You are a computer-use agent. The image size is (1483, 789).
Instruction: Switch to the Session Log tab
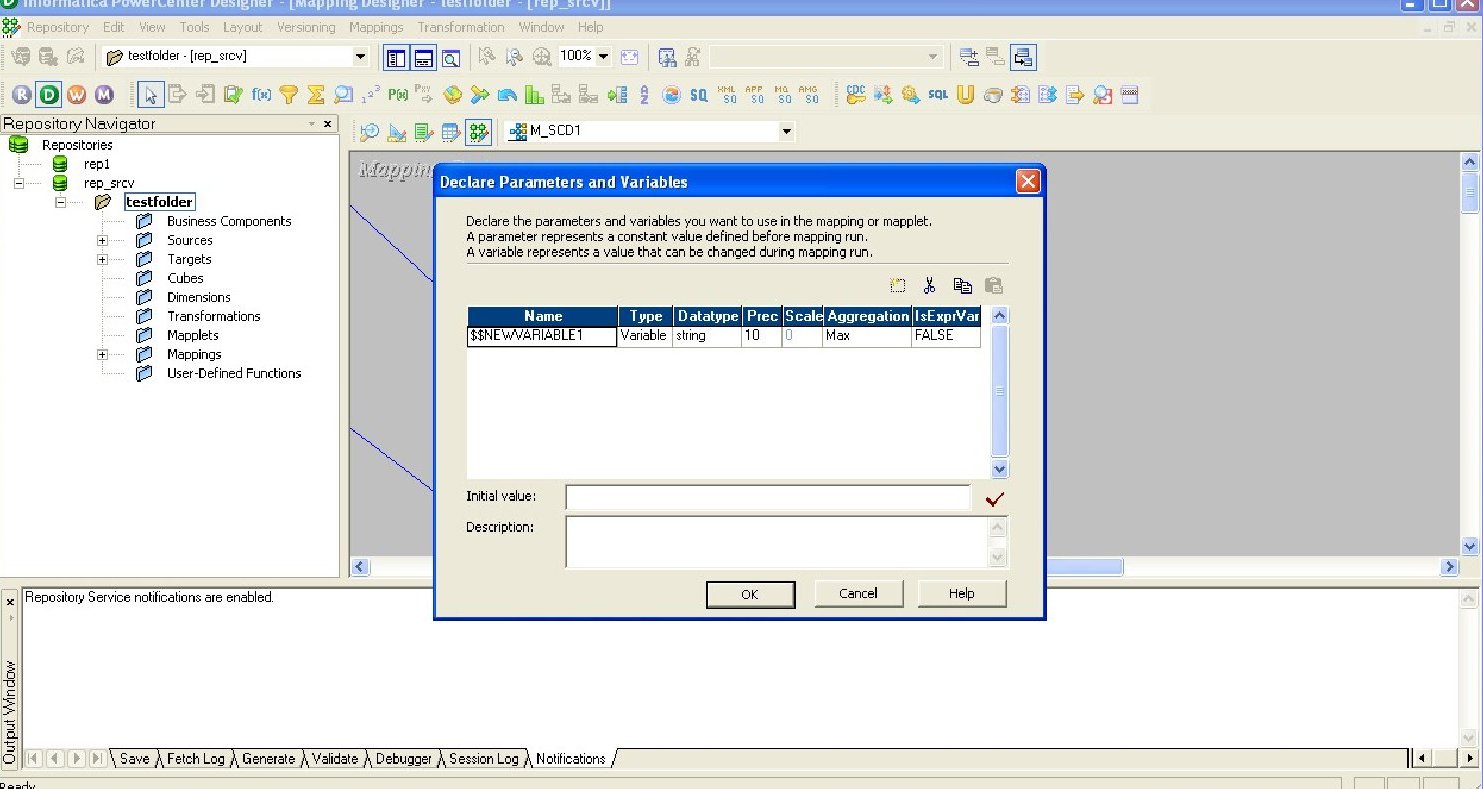(x=483, y=758)
